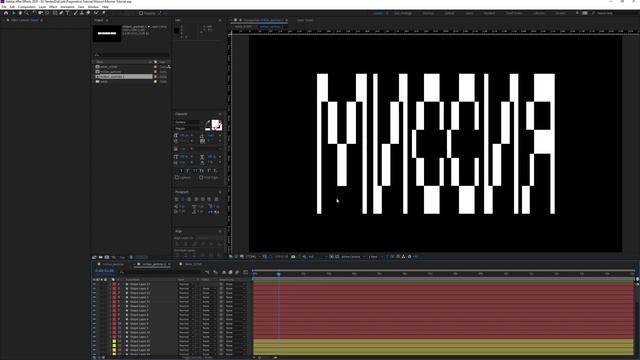Select the Hand tool
This screenshot has width=640, height=360.
click(20, 13)
